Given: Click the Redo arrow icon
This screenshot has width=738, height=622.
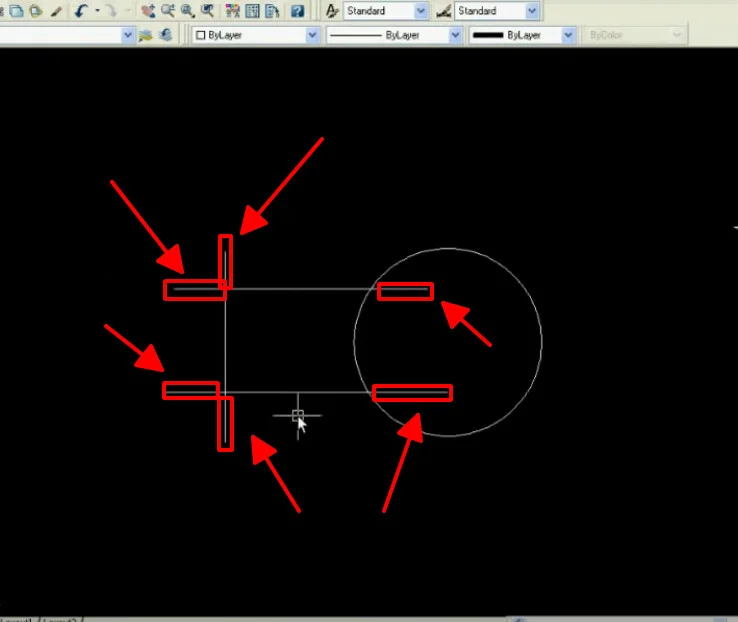Looking at the screenshot, I should [112, 10].
